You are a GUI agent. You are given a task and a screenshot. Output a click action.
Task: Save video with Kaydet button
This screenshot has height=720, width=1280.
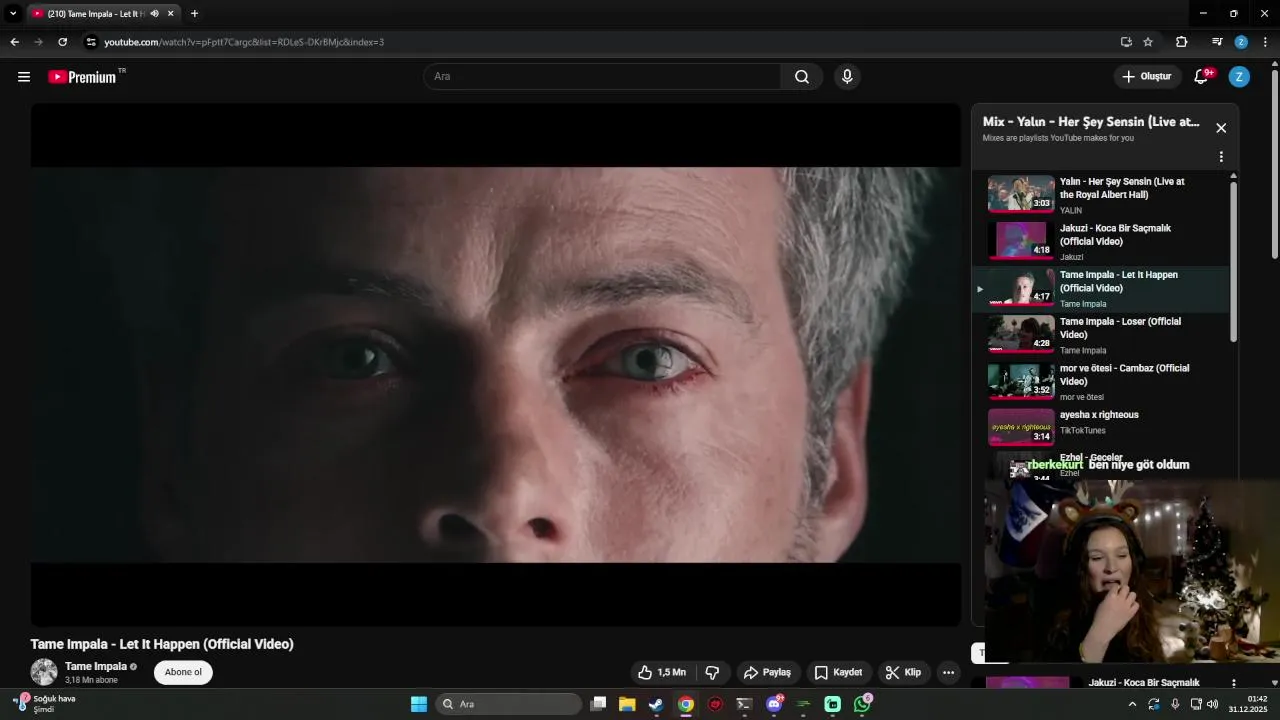838,672
